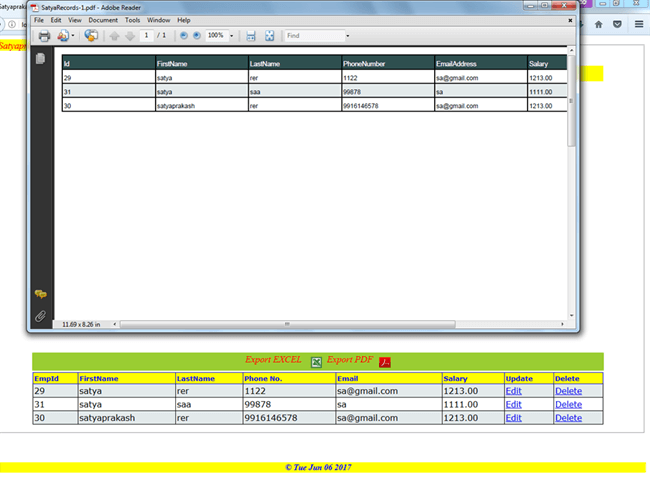
Task: Click the browser Pocket icon
Action: pyautogui.click(x=617, y=24)
